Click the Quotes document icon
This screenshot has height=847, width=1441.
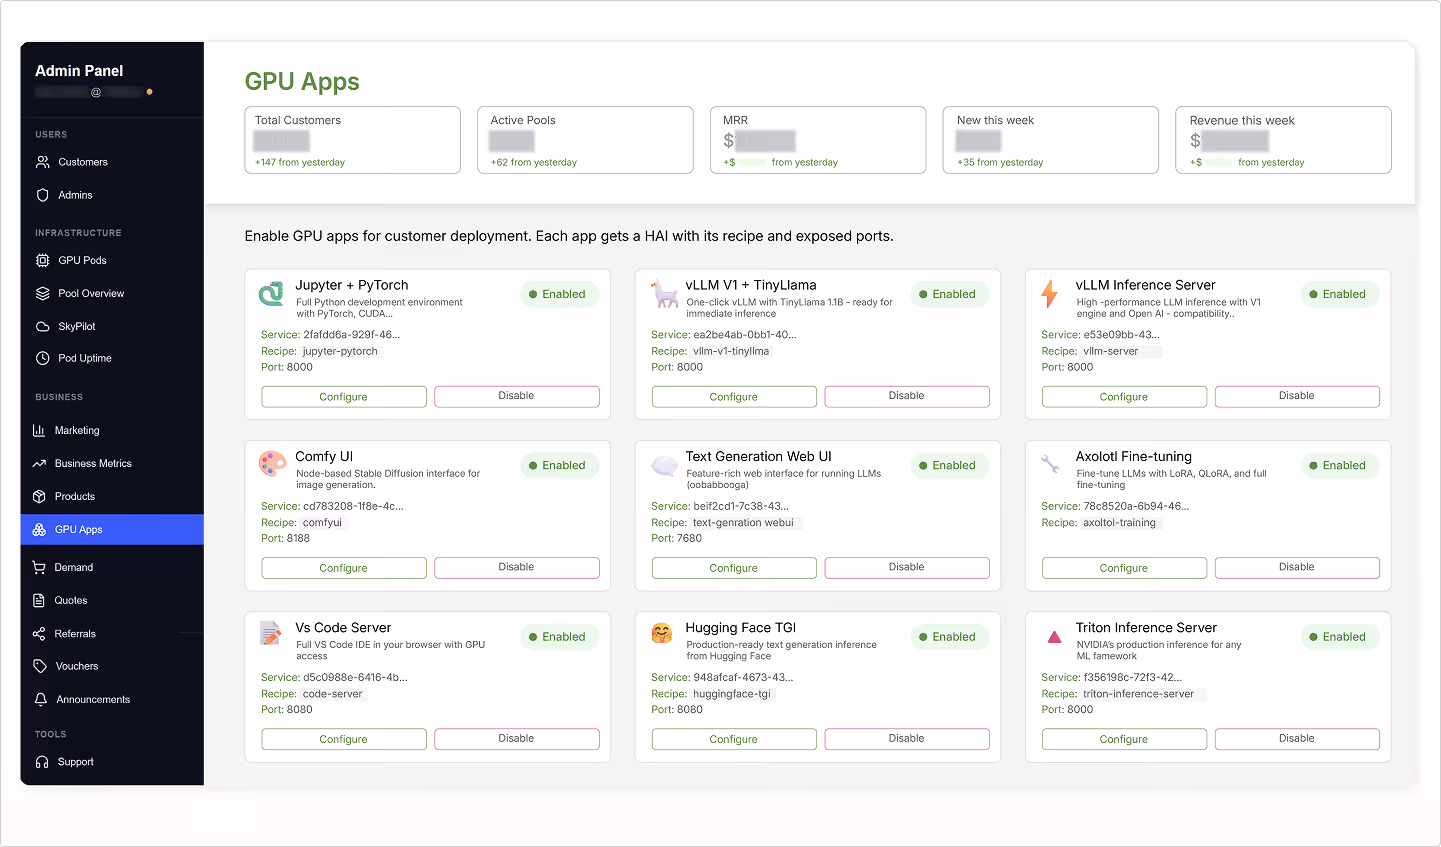coord(39,600)
